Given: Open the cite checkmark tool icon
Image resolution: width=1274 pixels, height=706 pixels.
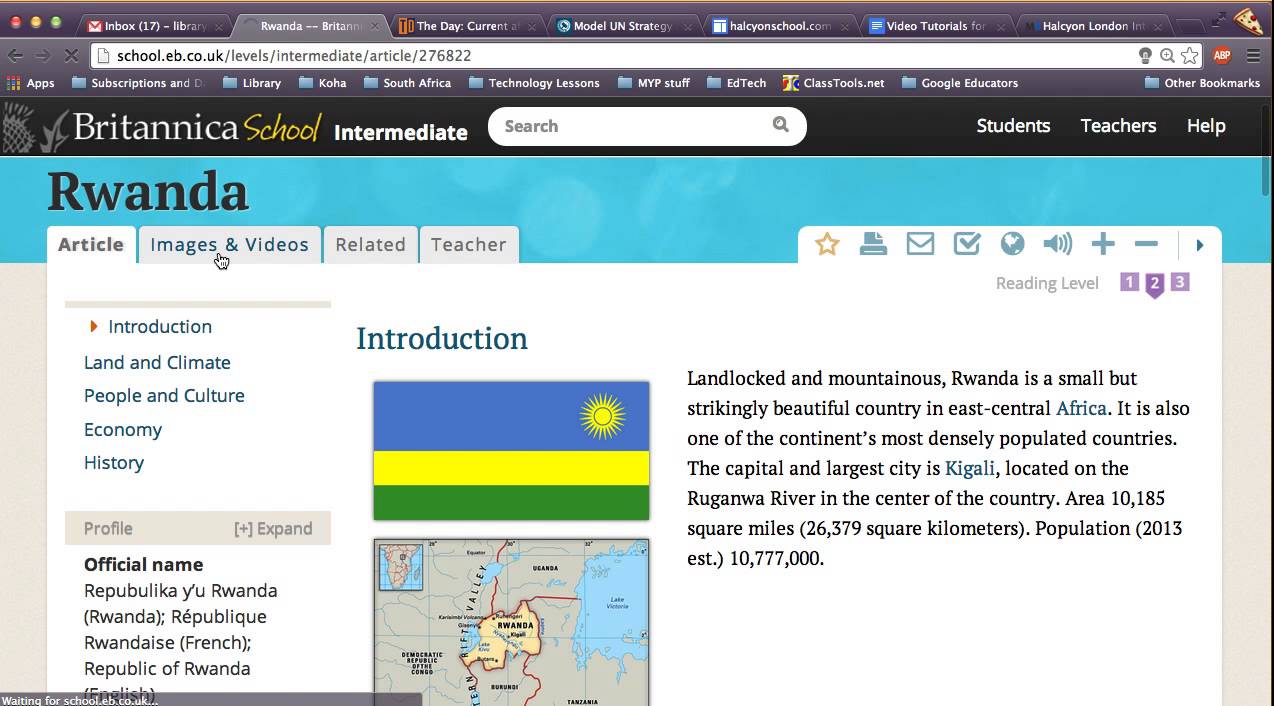Looking at the screenshot, I should tap(966, 244).
